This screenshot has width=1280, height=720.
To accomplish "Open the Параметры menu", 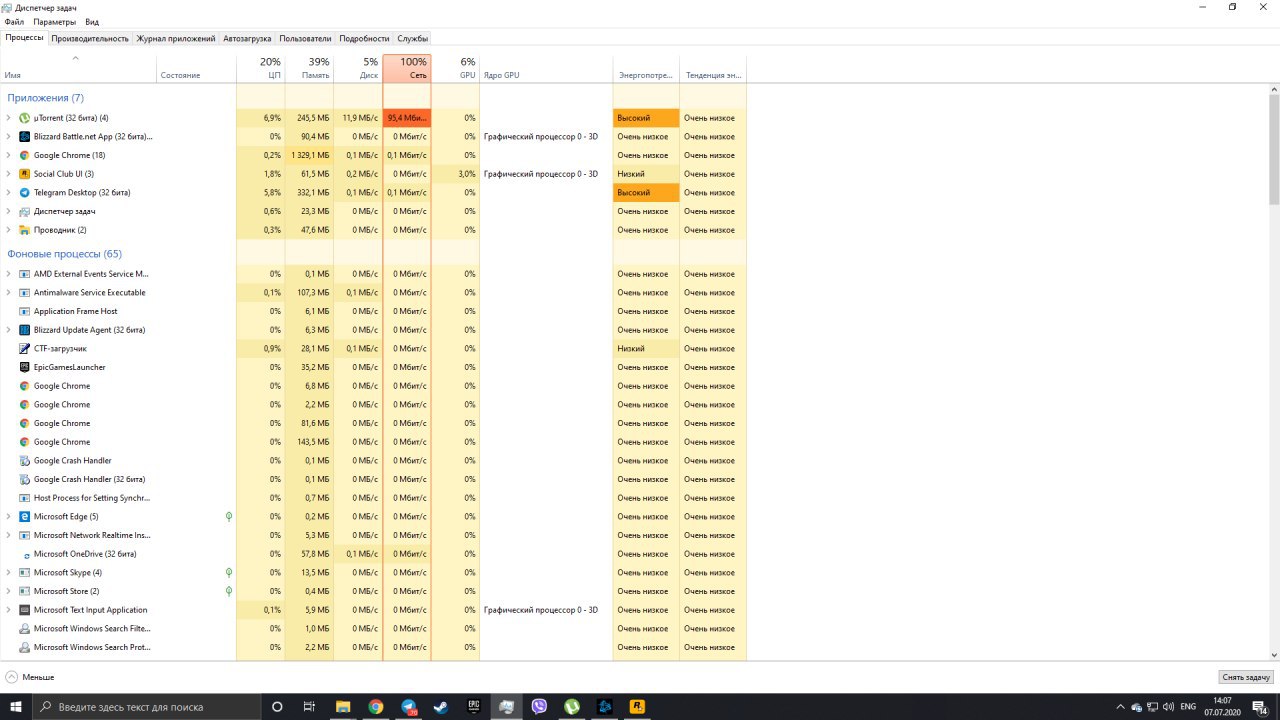I will click(54, 21).
